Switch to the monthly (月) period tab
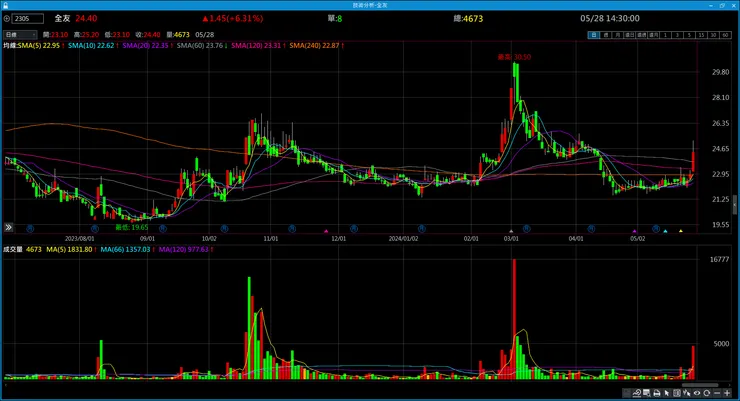 [x=617, y=35]
